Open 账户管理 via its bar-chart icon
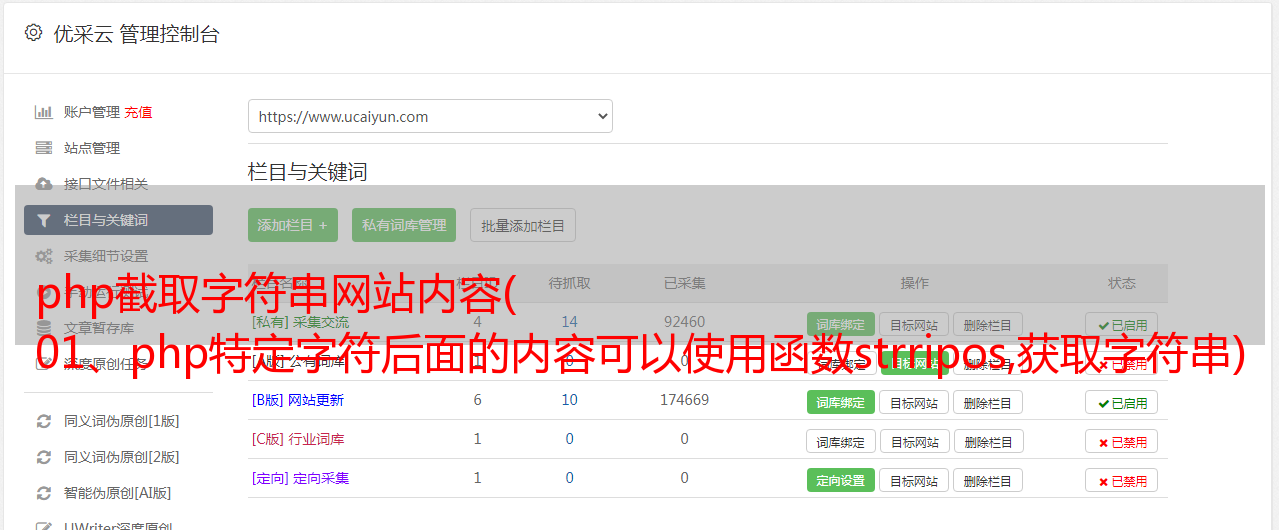This screenshot has height=530, width=1279. [x=43, y=112]
